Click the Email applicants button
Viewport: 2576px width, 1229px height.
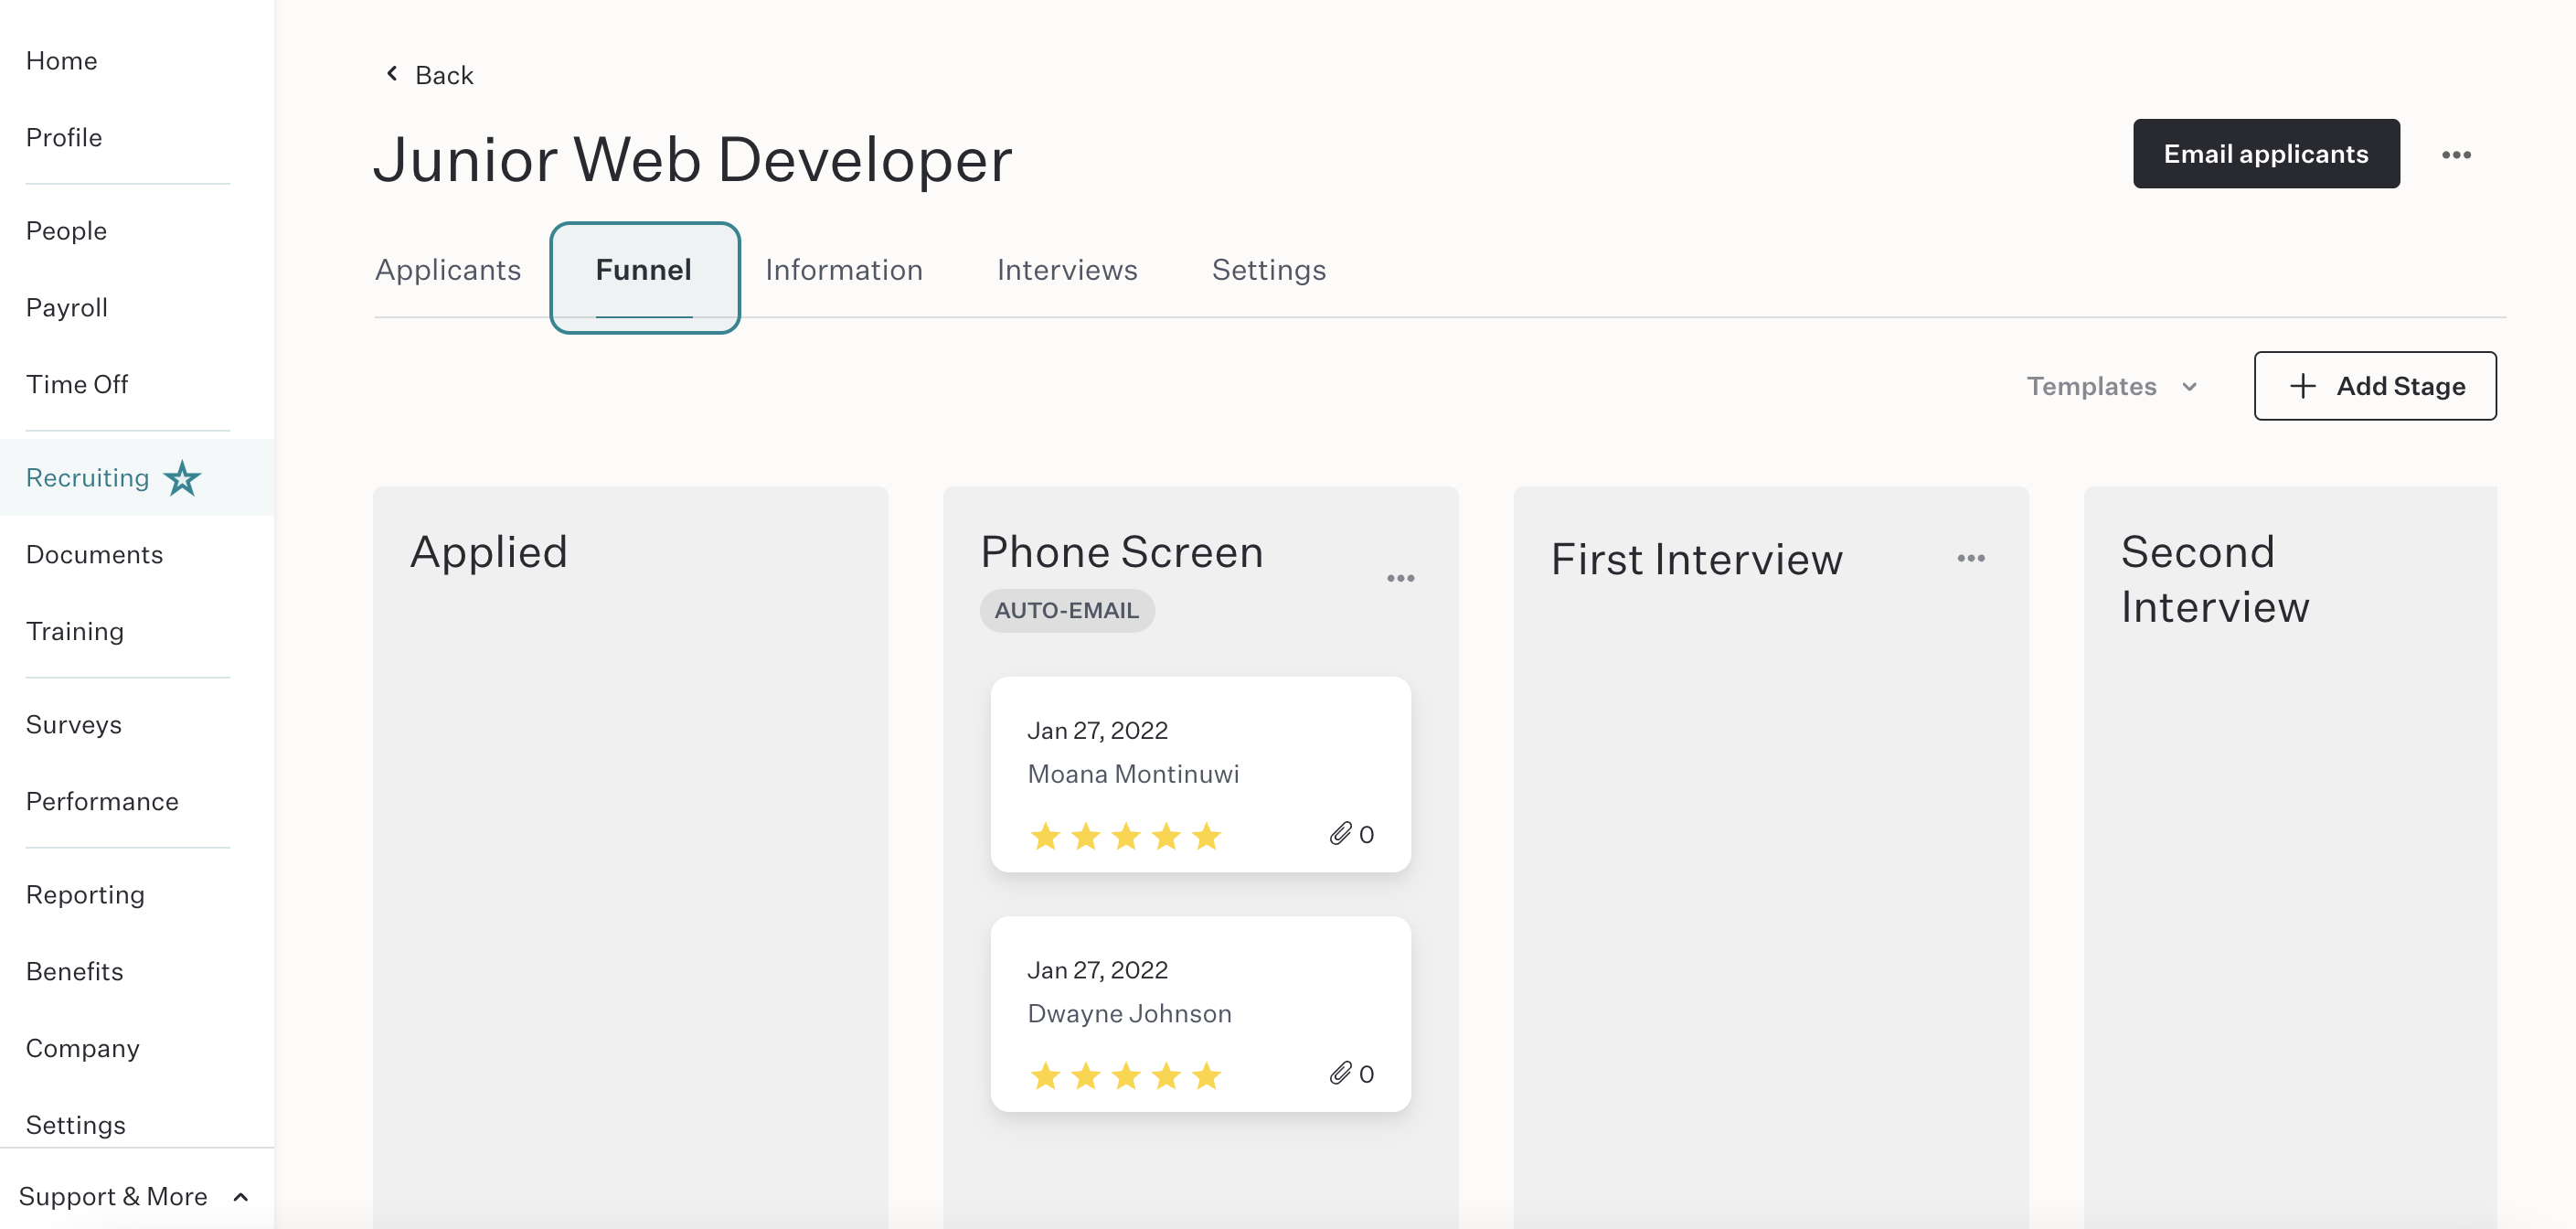[x=2265, y=154]
